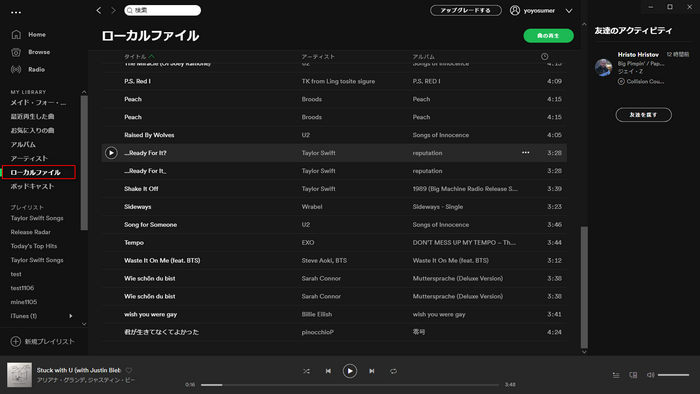Viewport: 700px width, 394px height.
Task: Skip to previous track
Action: [328, 371]
